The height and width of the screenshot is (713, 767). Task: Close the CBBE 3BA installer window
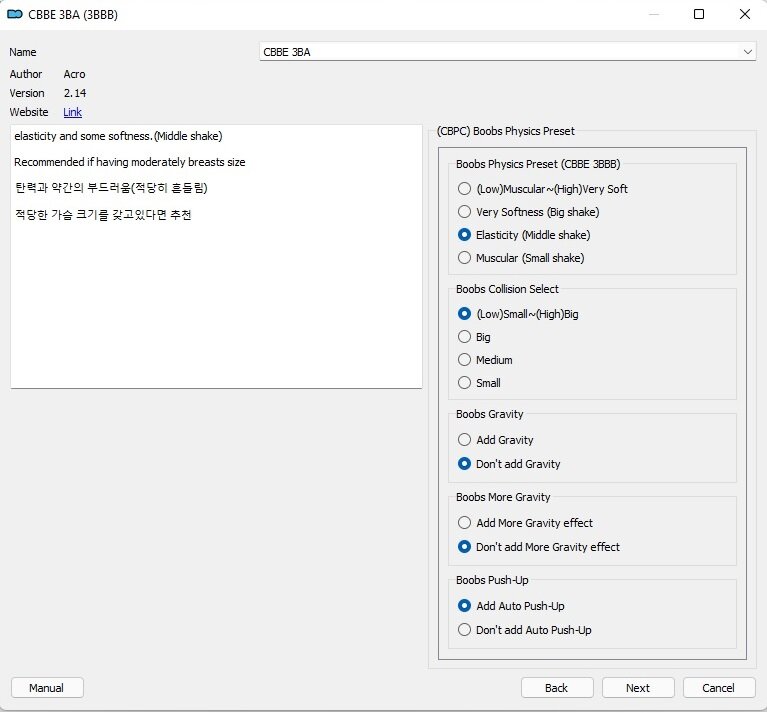coord(744,14)
